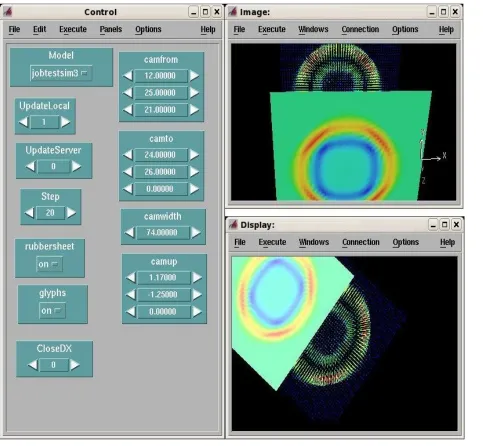Decrease camfrom 25.00000 with left arrow
This screenshot has height=446, width=483.
click(128, 92)
